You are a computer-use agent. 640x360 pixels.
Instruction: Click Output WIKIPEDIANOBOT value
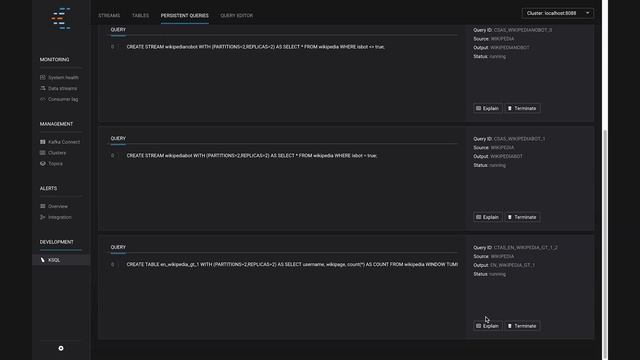tap(510, 48)
